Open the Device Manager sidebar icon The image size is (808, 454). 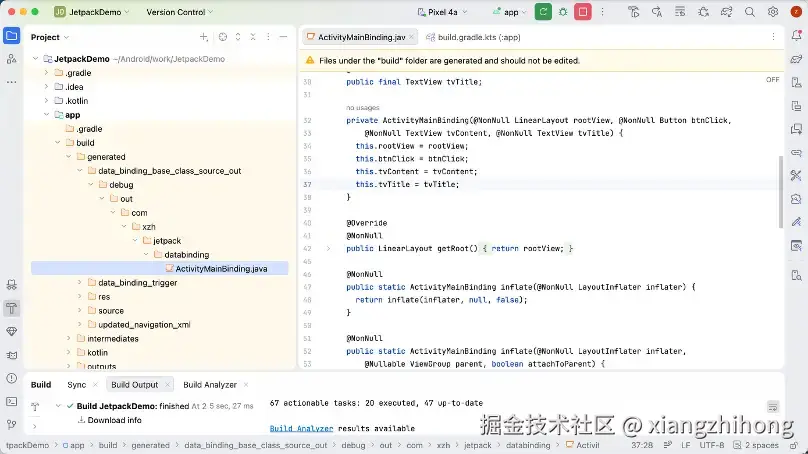pos(797,82)
